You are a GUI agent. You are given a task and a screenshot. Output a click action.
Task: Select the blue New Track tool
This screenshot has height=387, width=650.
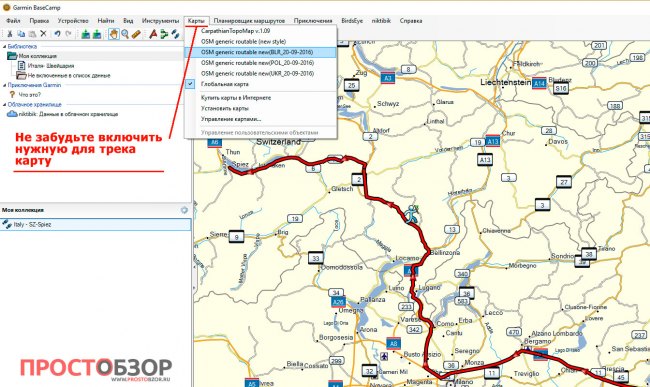(175, 34)
